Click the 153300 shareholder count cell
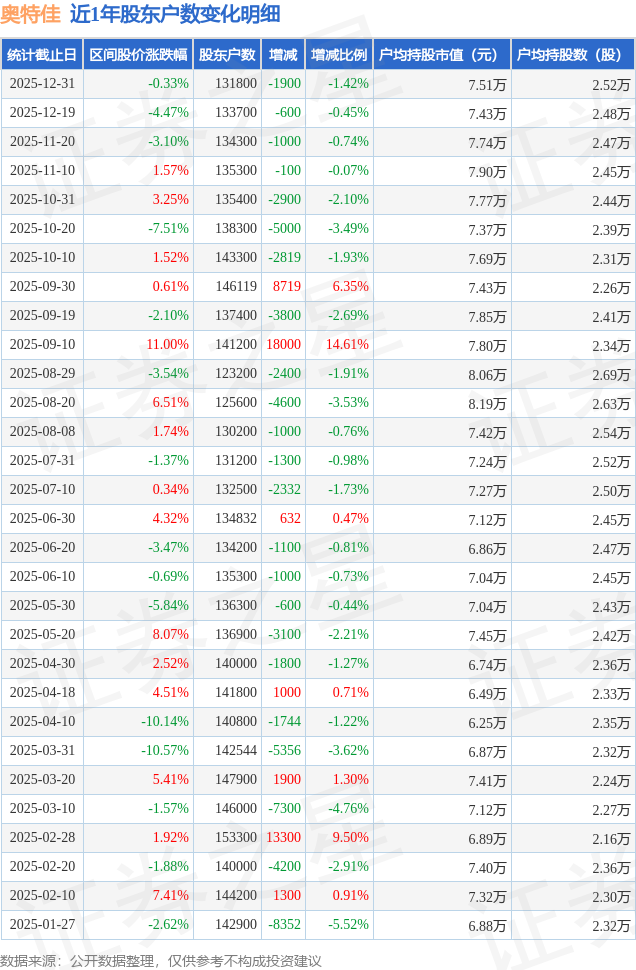The image size is (636, 970). 236,838
